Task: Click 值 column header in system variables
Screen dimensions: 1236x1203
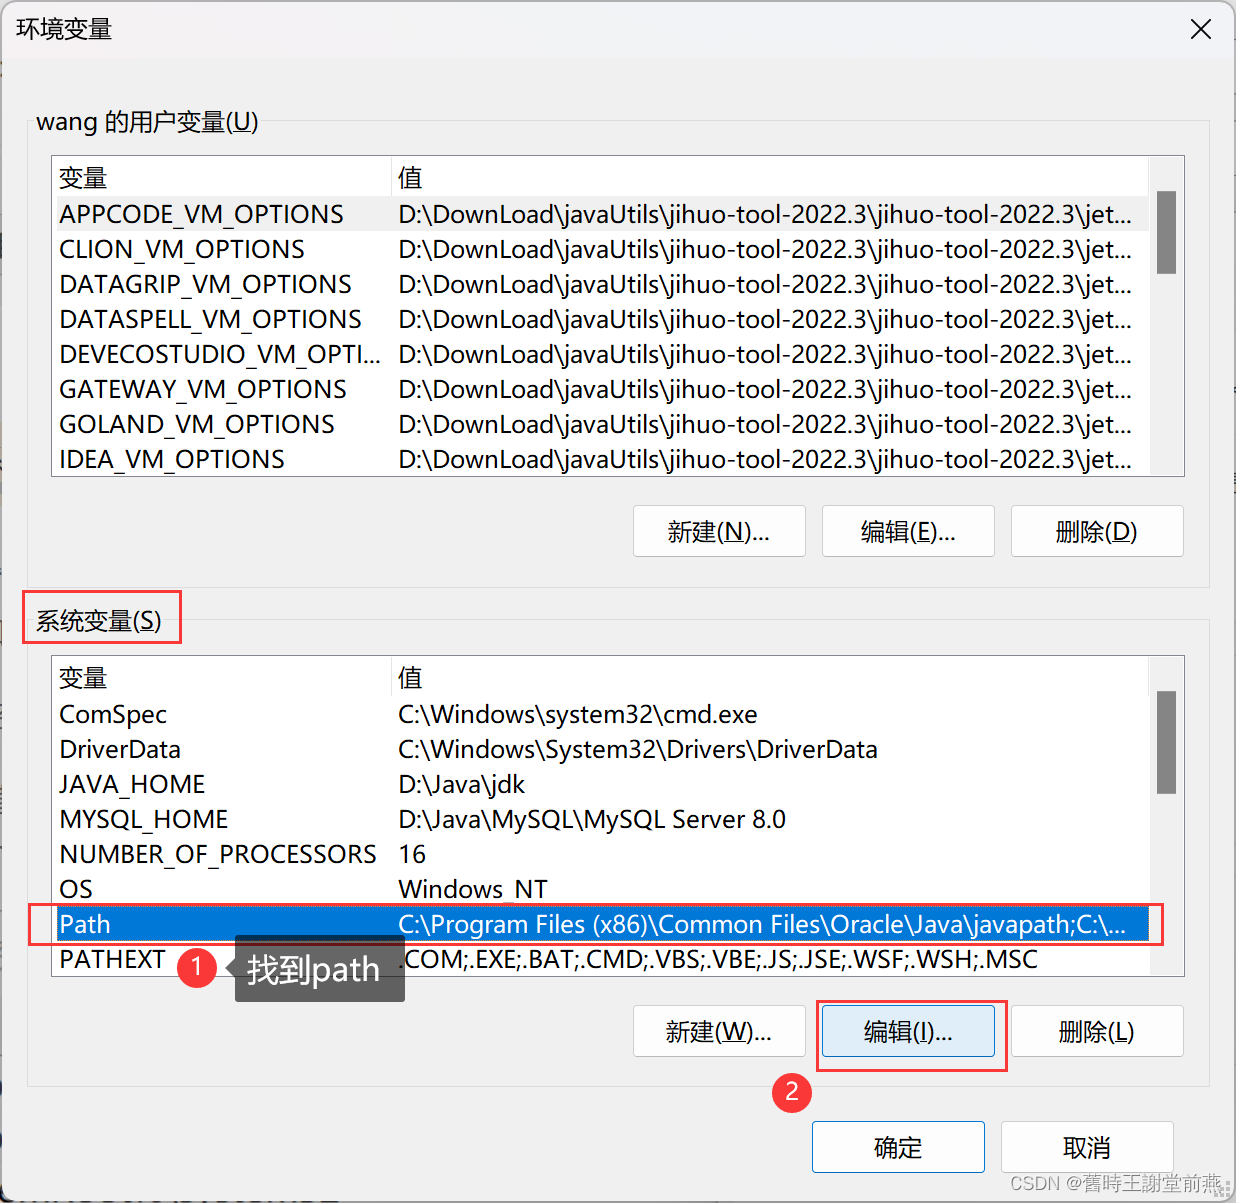Action: [x=770, y=678]
